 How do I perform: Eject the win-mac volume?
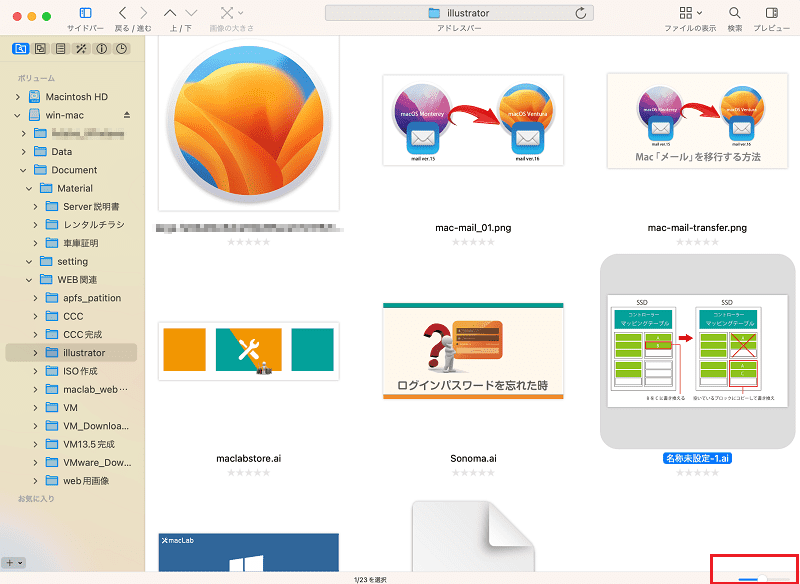[127, 115]
